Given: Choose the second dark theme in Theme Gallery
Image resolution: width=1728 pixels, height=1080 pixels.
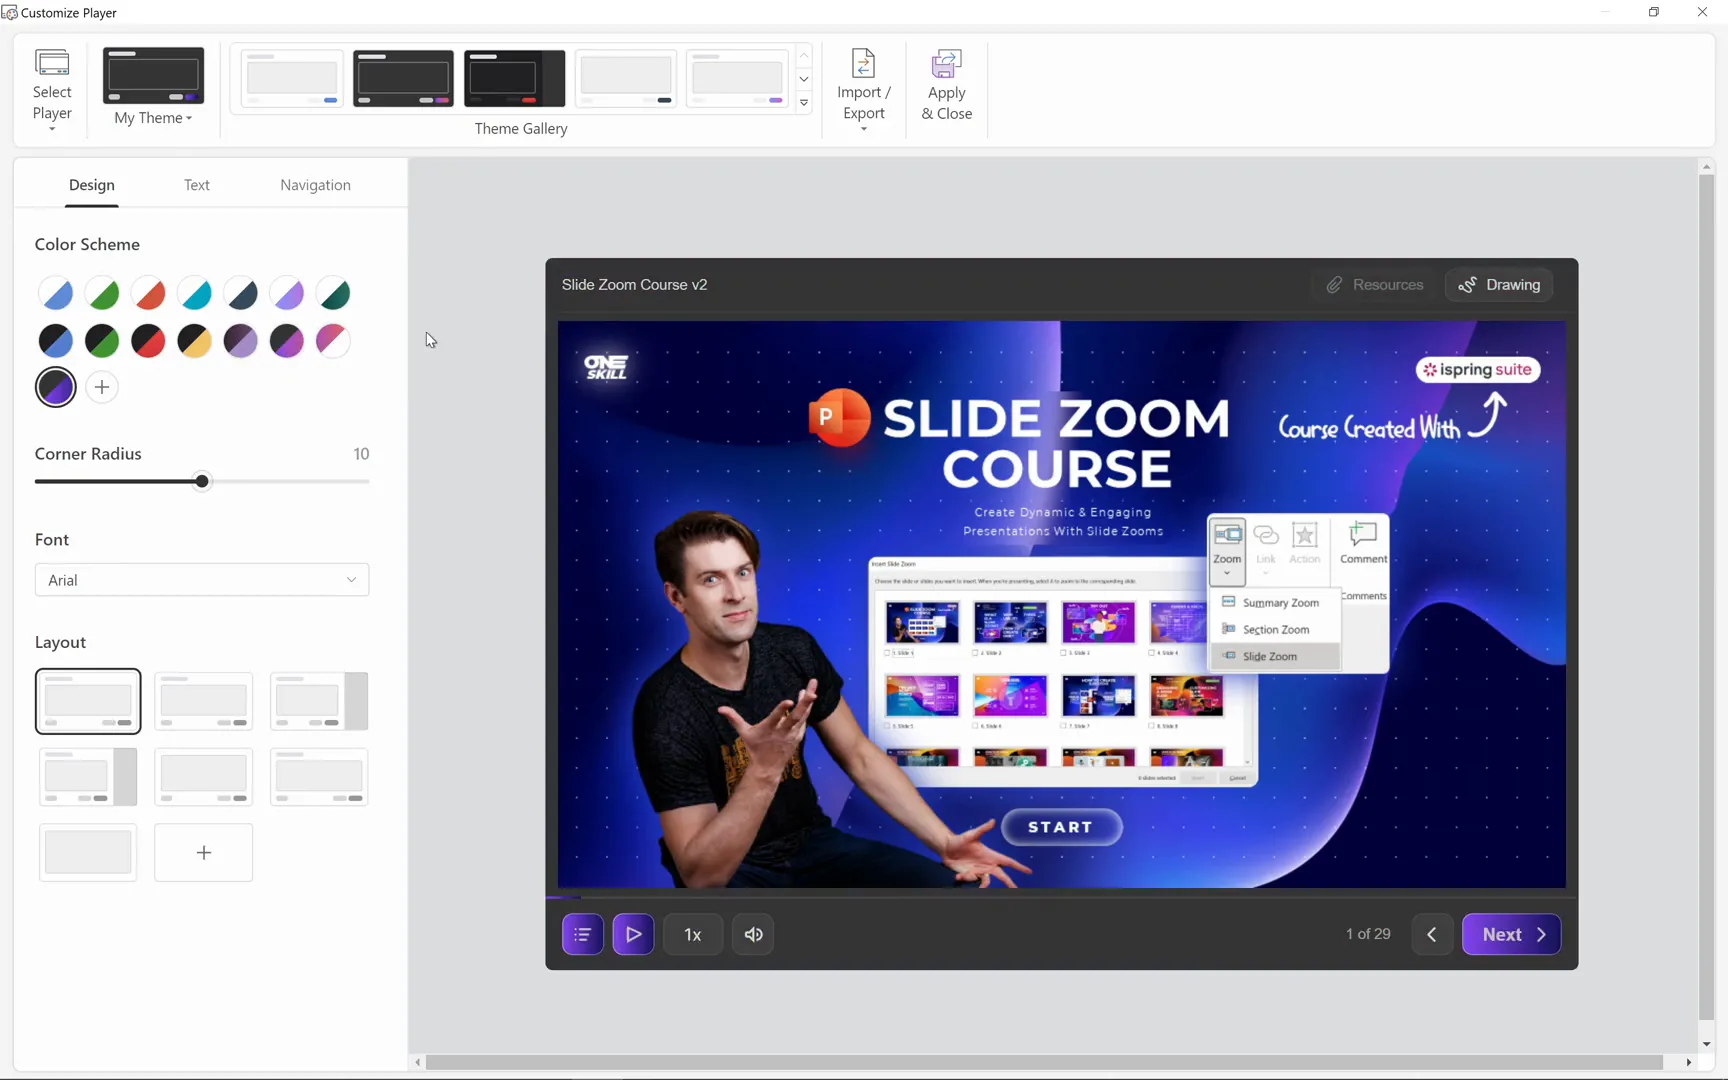Looking at the screenshot, I should (x=403, y=78).
